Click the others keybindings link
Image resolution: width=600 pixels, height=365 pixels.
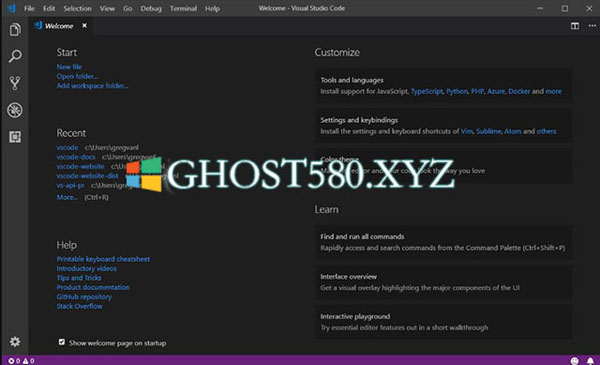point(546,131)
